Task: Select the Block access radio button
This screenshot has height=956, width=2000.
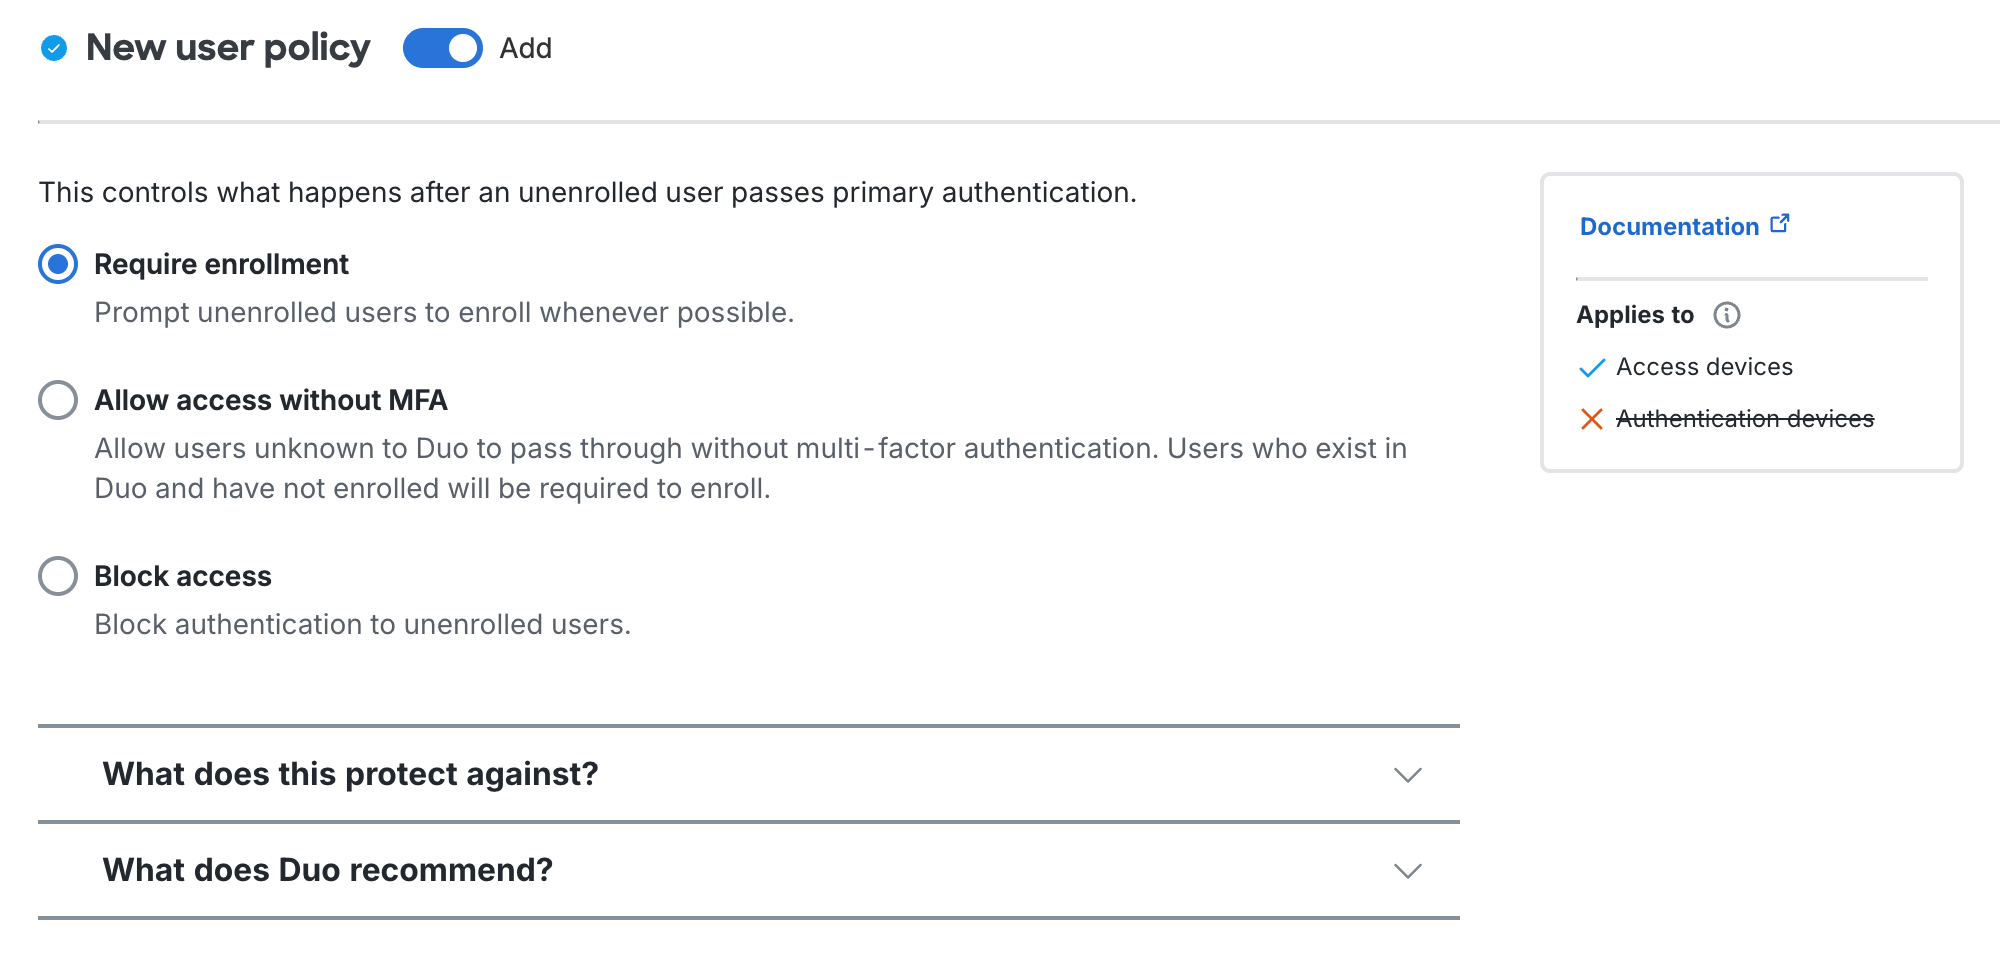Action: [59, 576]
